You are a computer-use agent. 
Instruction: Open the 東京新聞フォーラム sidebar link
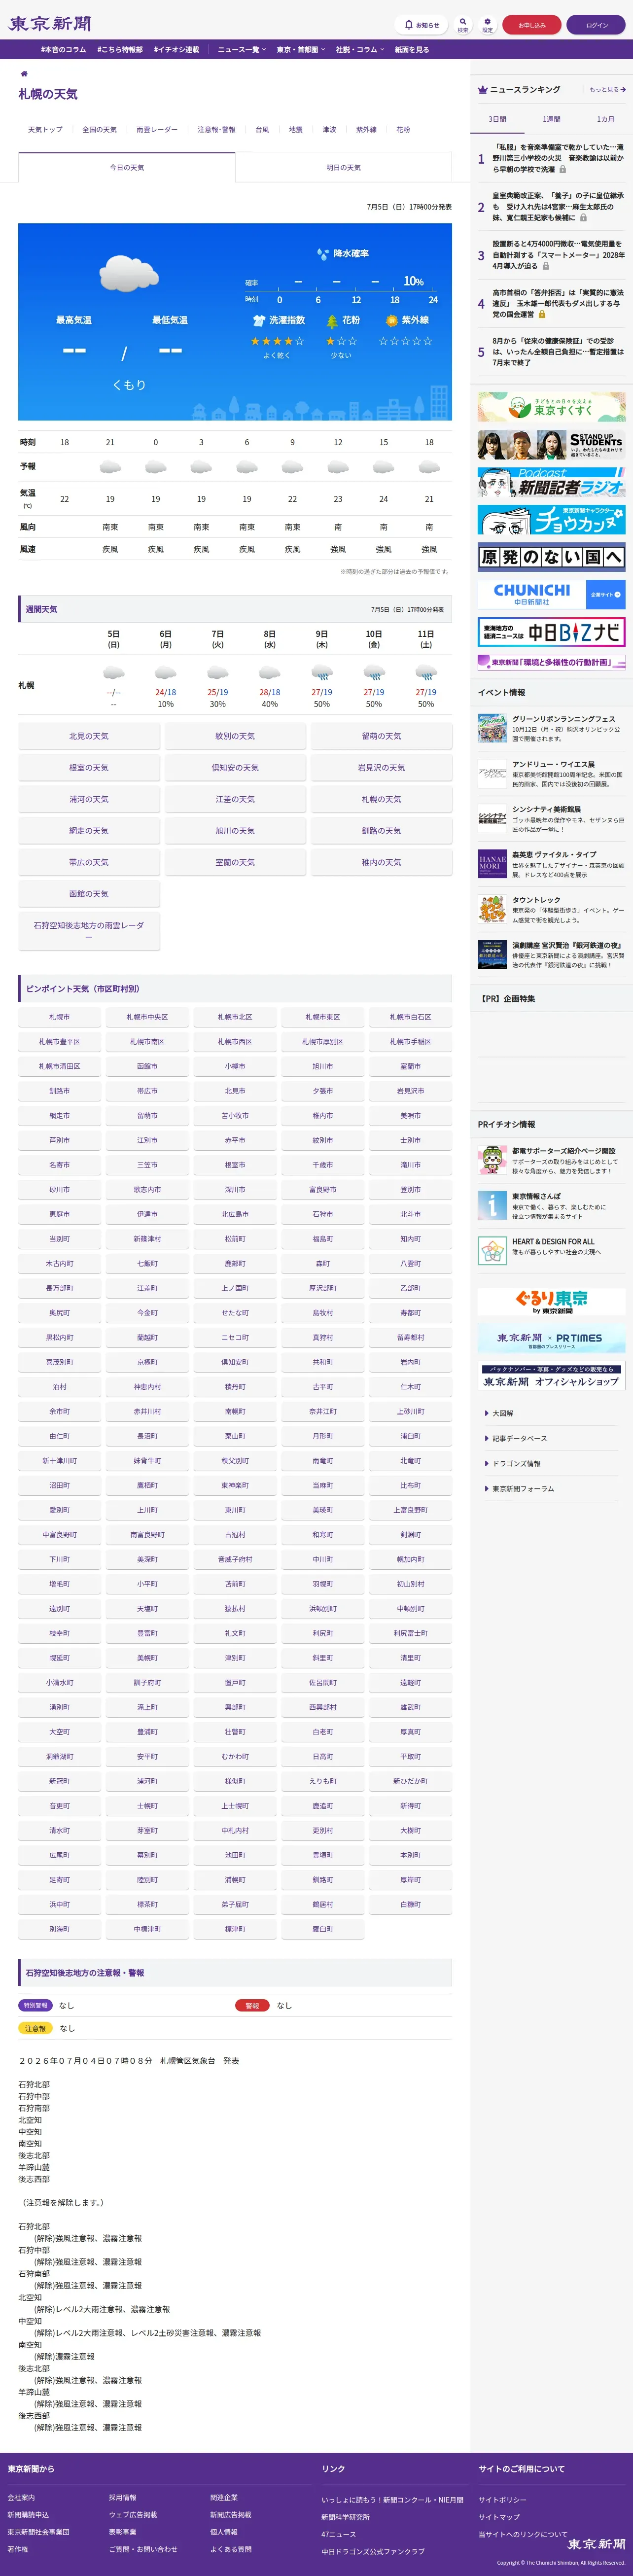point(522,1489)
